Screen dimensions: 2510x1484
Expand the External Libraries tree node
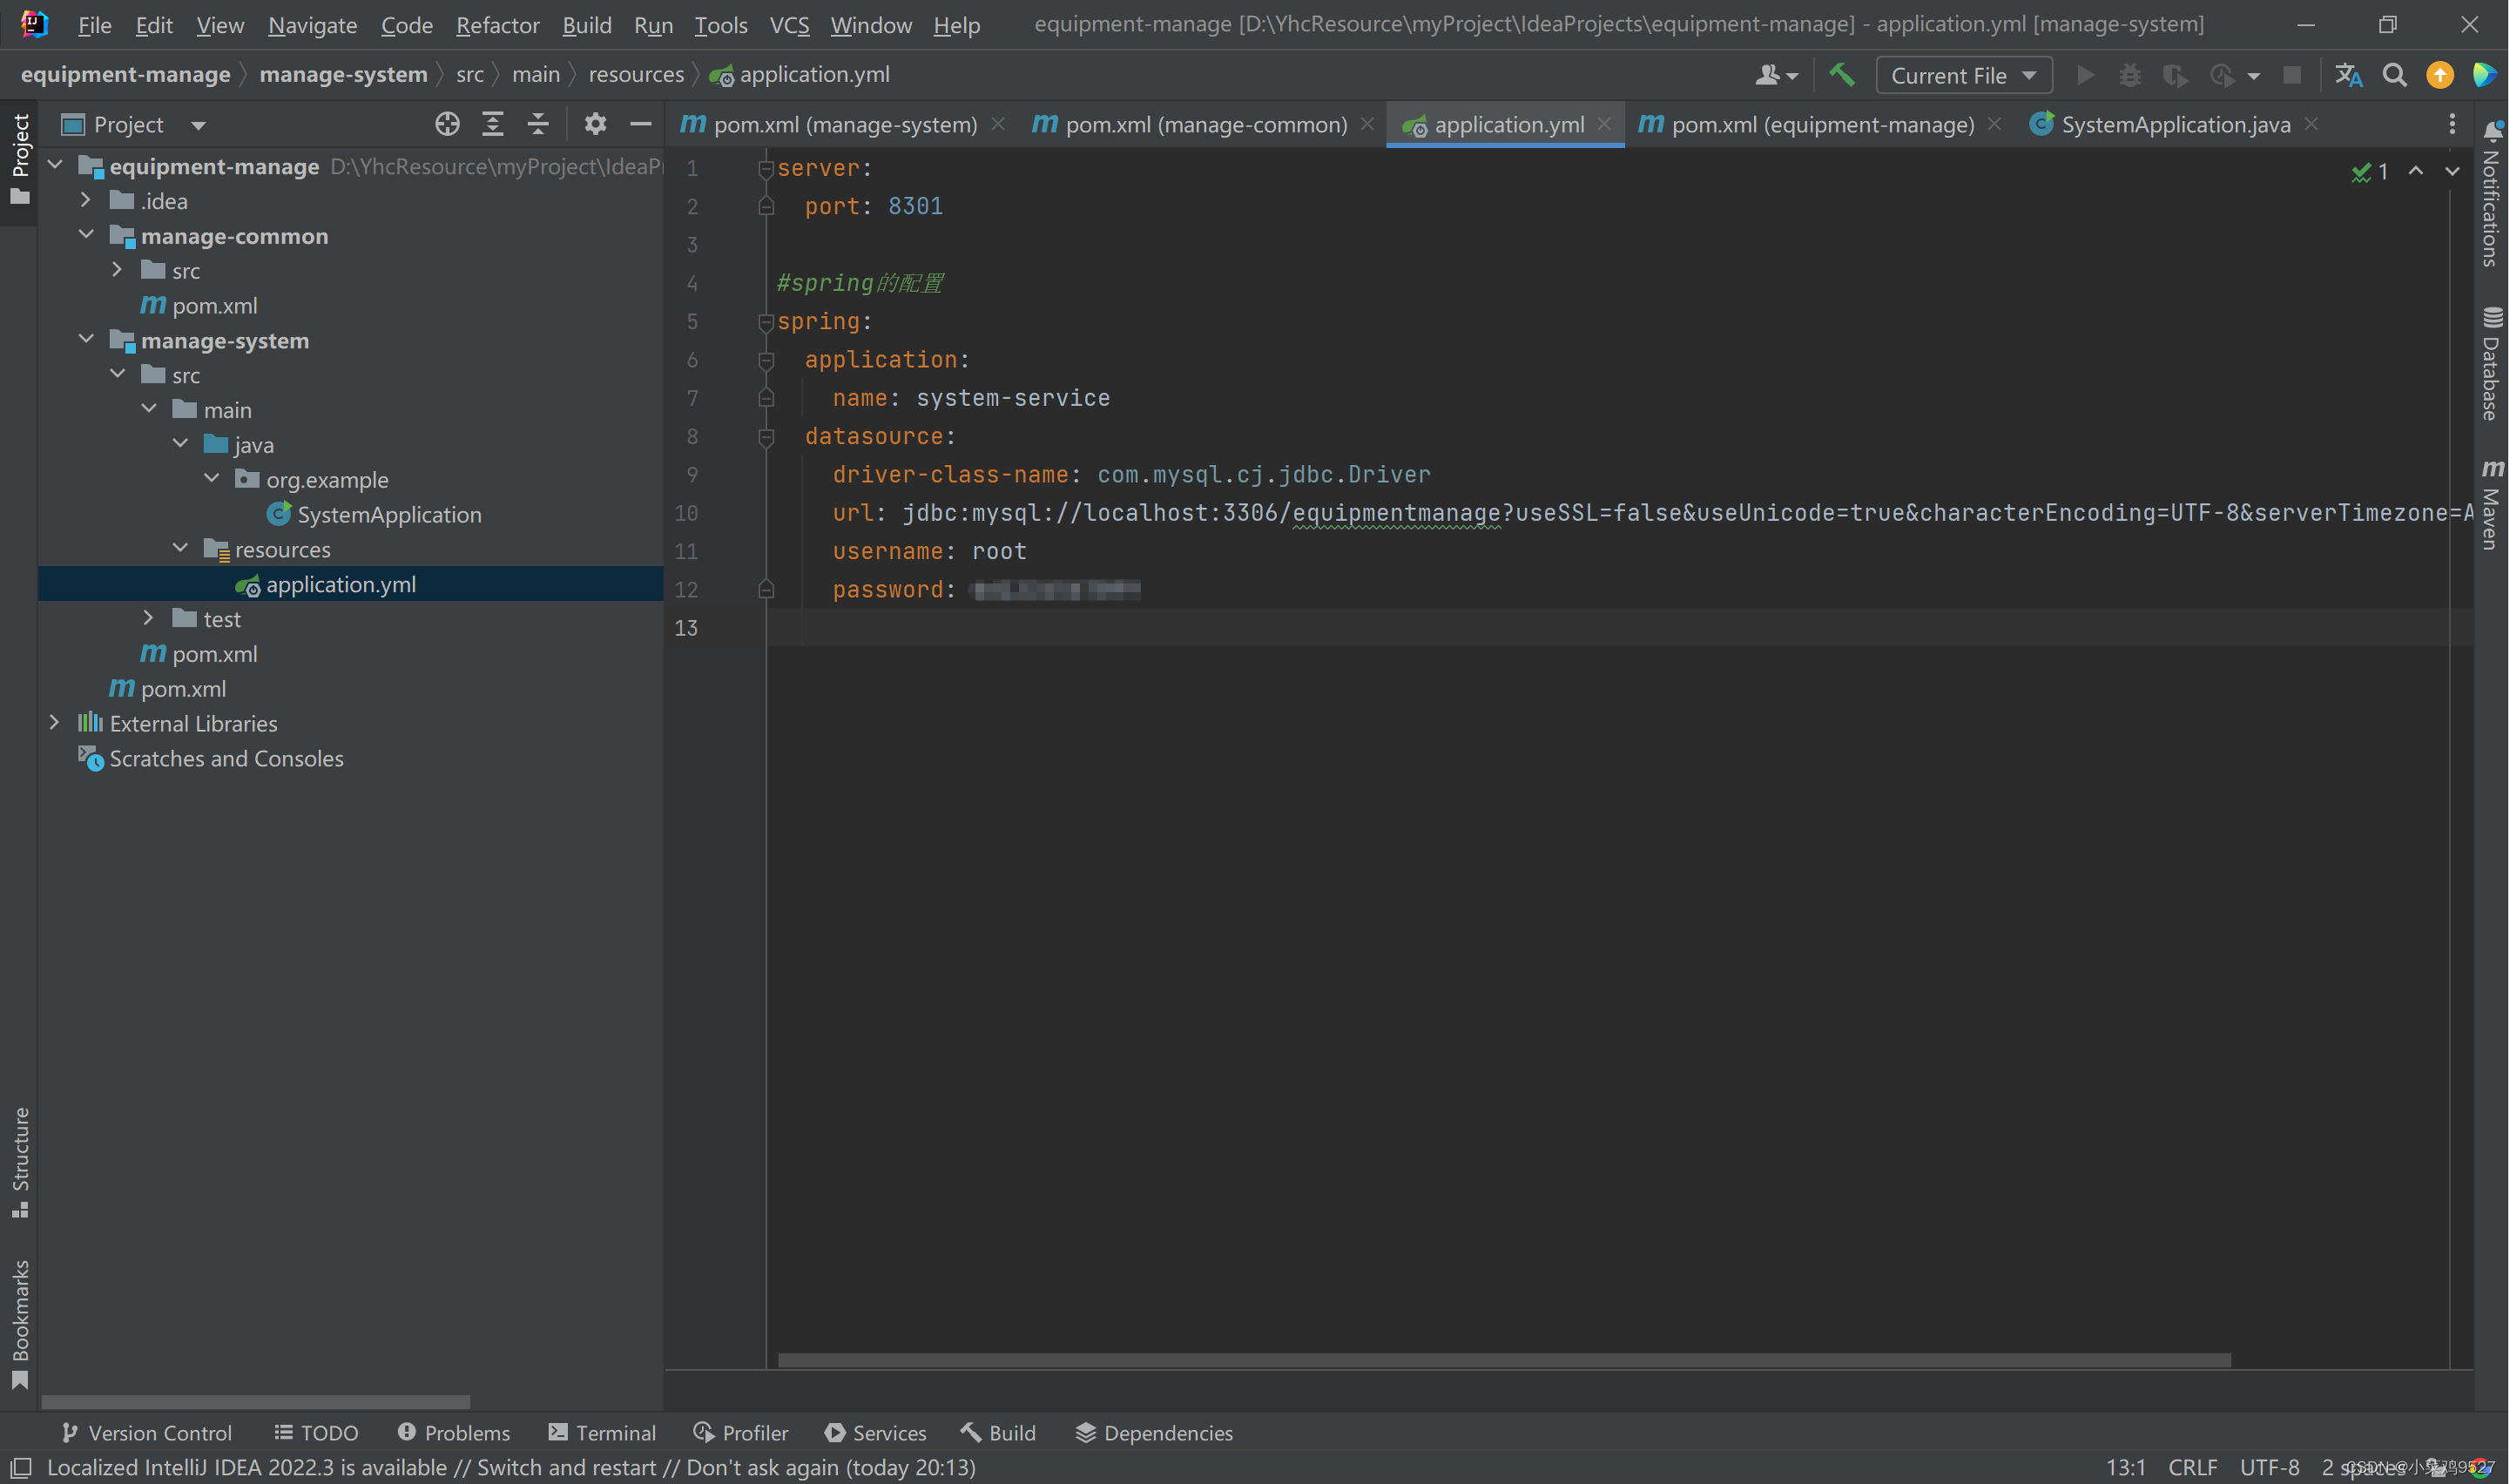click(51, 723)
